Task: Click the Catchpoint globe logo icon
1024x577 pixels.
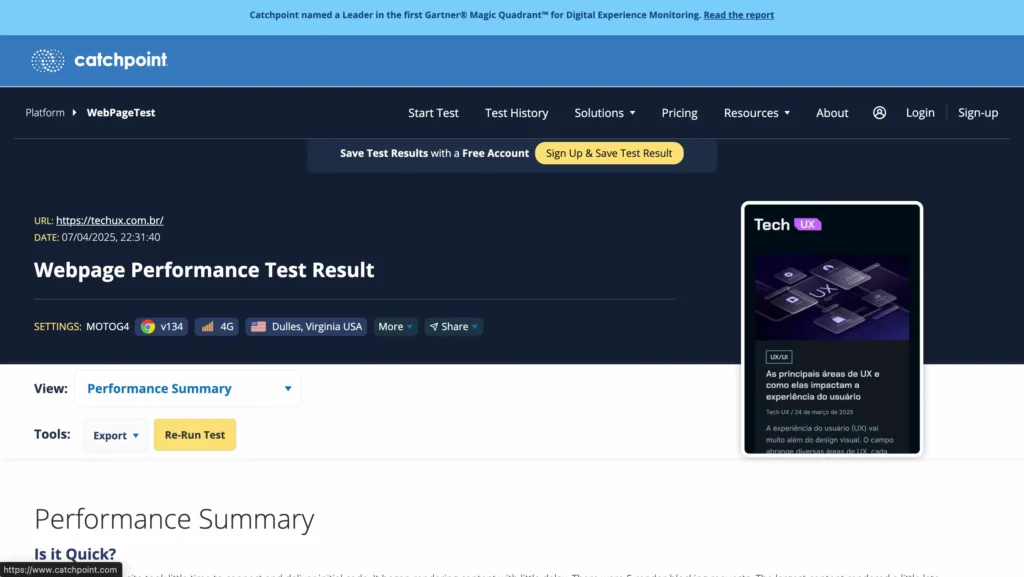Action: click(48, 60)
